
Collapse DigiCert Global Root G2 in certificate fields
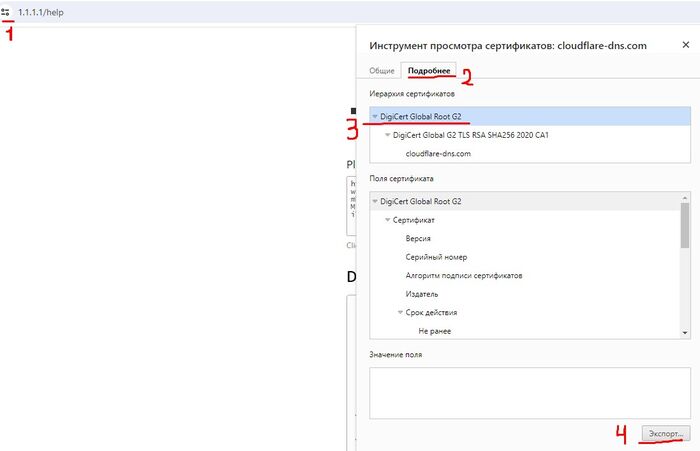click(375, 201)
